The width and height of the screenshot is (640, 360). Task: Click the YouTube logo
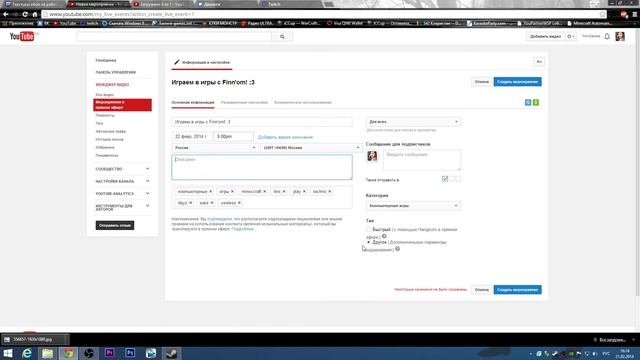[x=22, y=36]
